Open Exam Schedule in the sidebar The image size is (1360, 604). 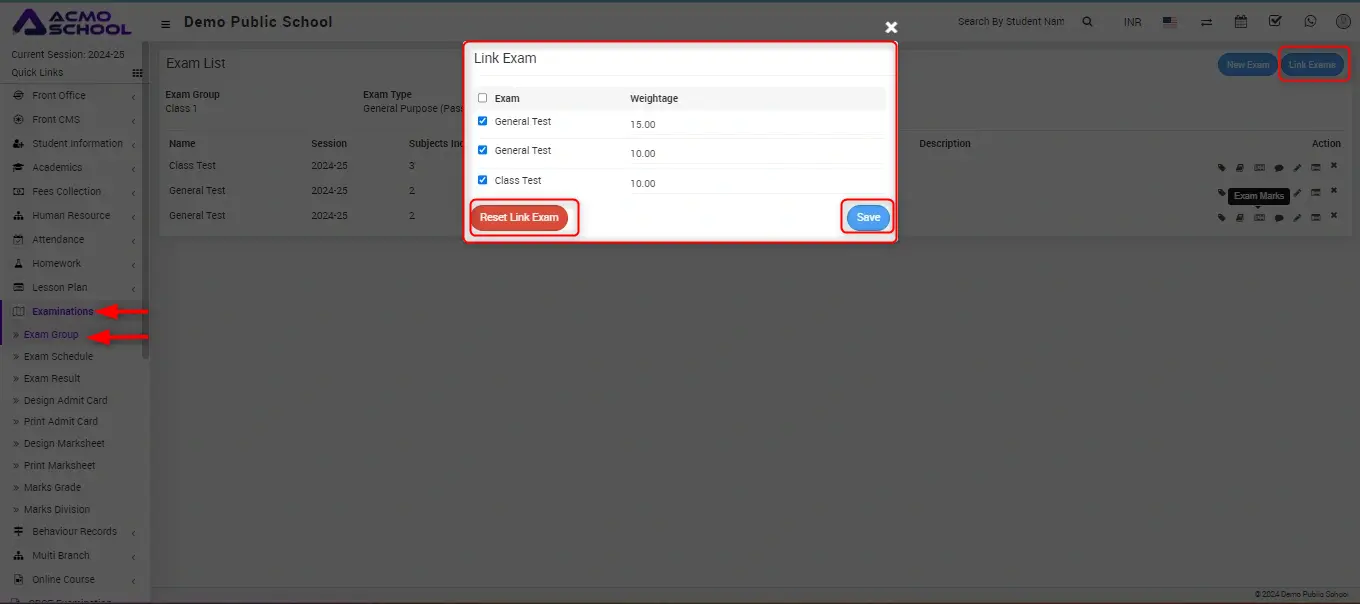point(58,357)
